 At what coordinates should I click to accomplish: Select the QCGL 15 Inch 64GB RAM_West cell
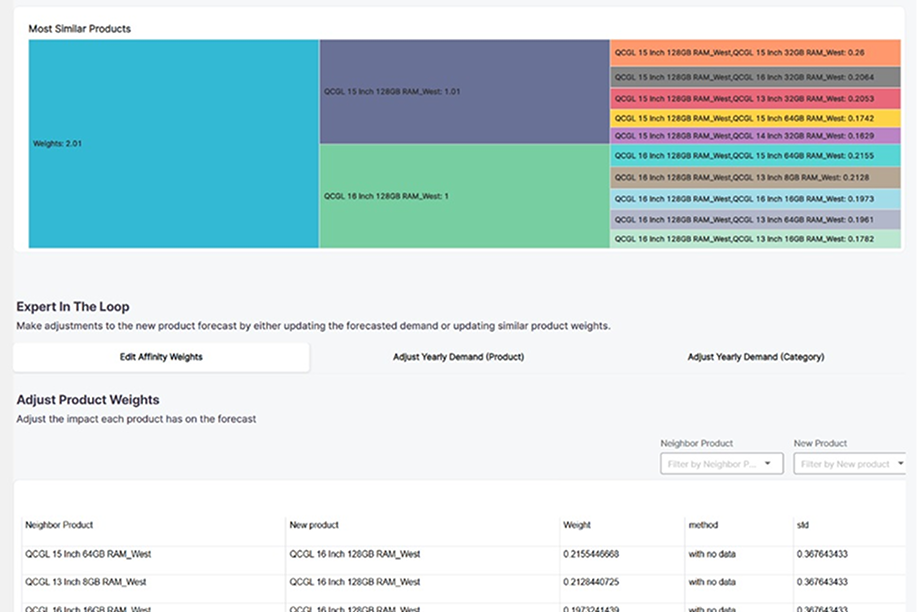(154, 554)
